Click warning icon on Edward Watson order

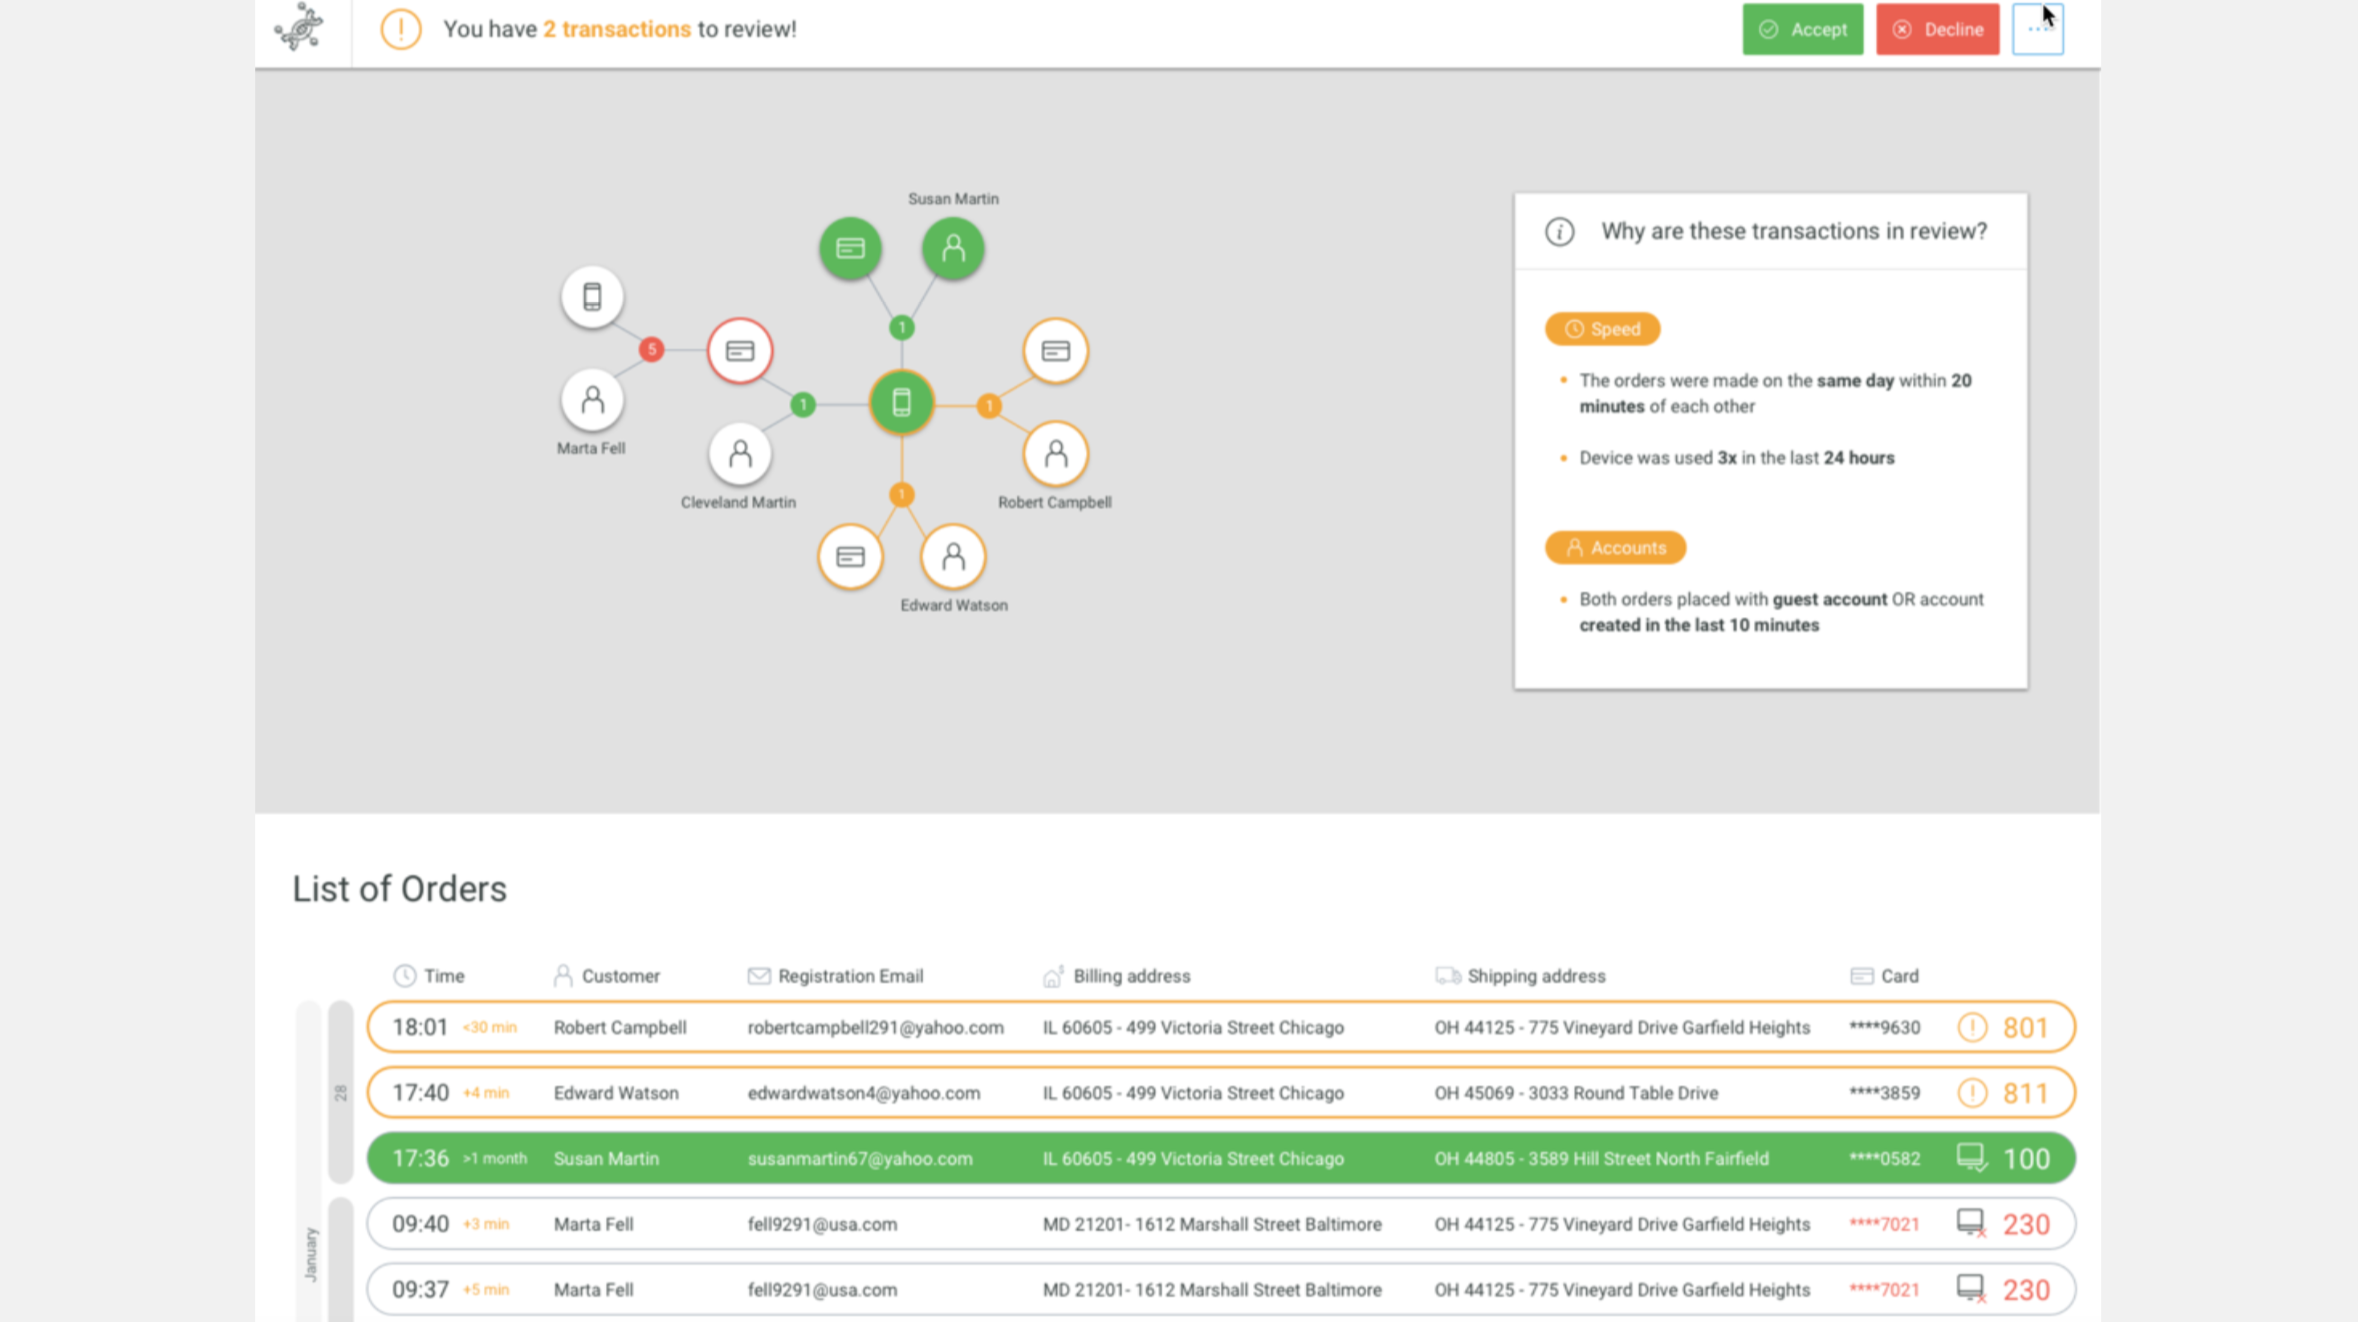(x=1971, y=1093)
